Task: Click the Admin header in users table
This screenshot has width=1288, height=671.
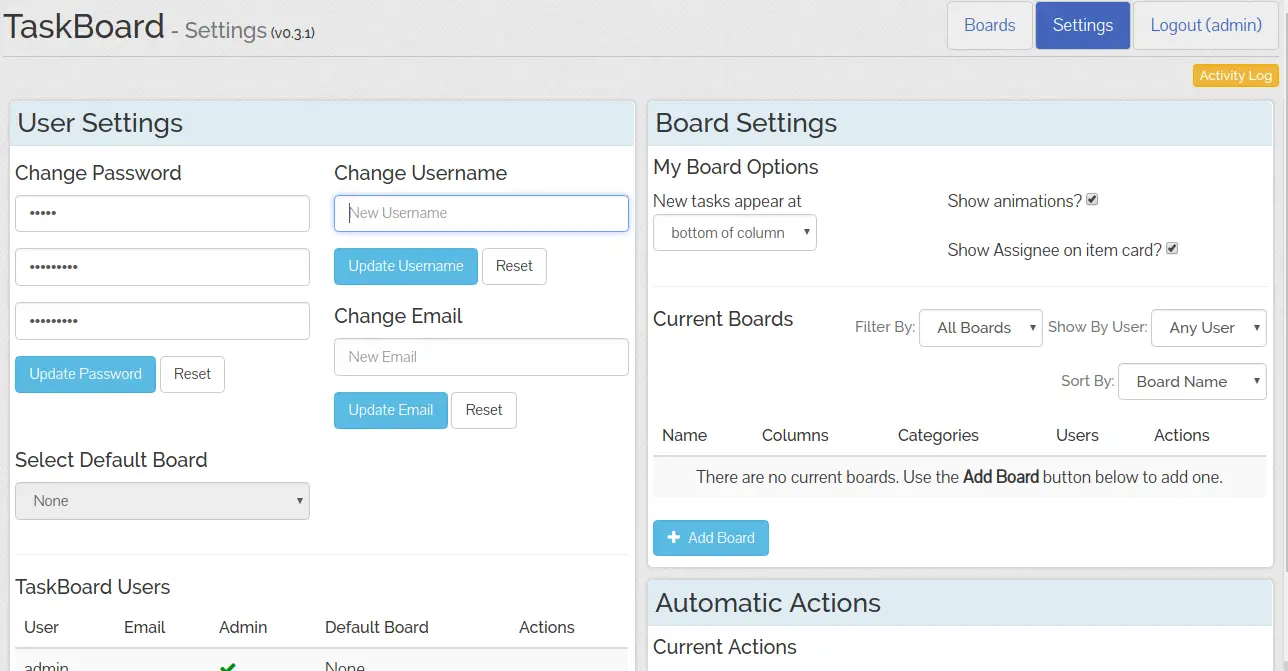Action: click(x=243, y=627)
